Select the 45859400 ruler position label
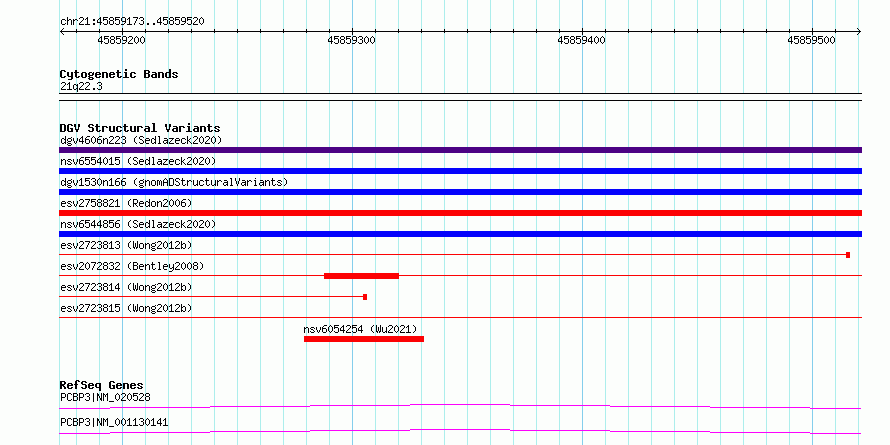 (582, 40)
